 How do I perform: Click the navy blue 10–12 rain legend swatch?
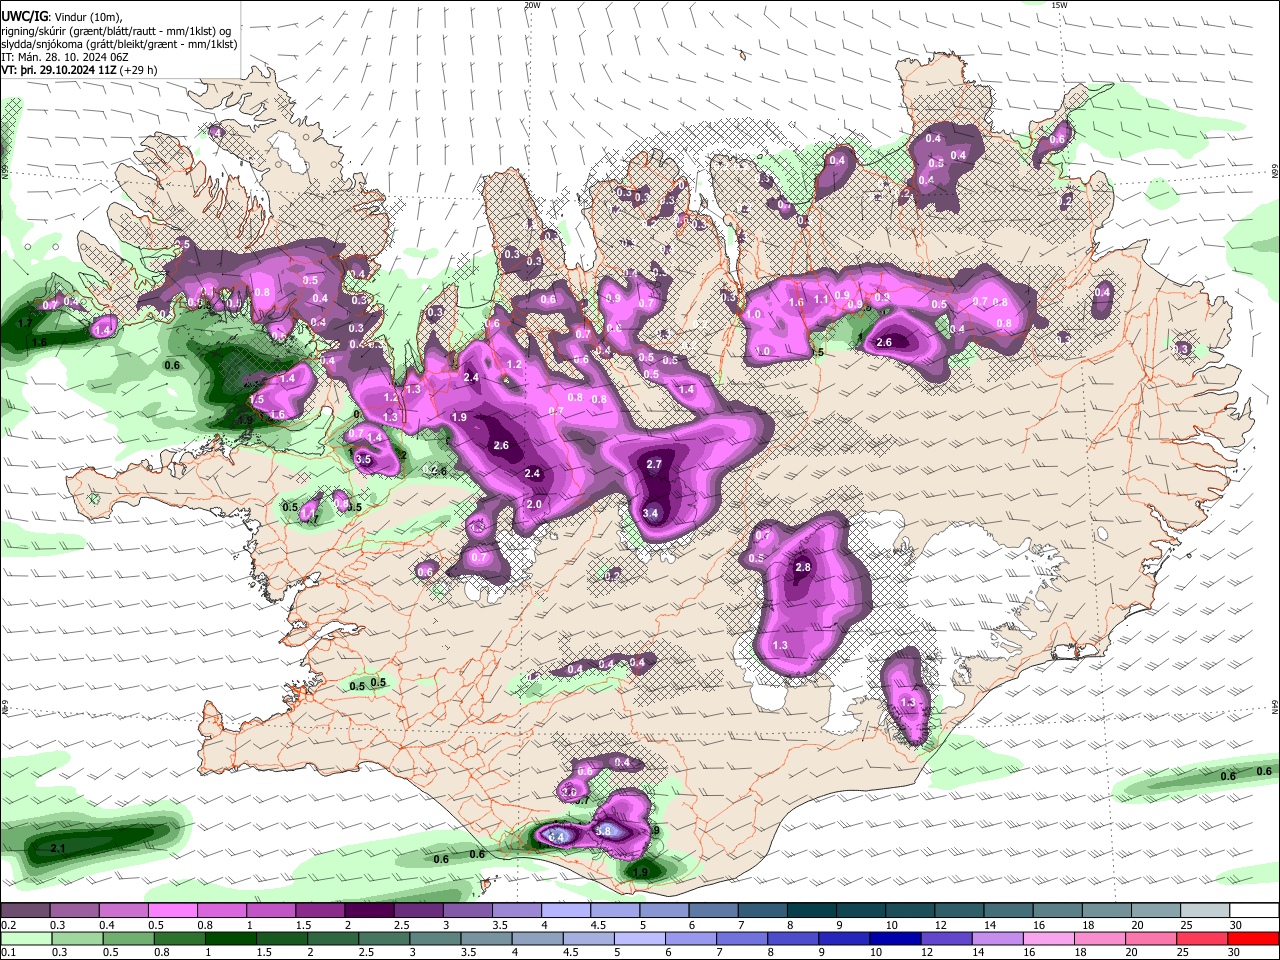click(896, 939)
